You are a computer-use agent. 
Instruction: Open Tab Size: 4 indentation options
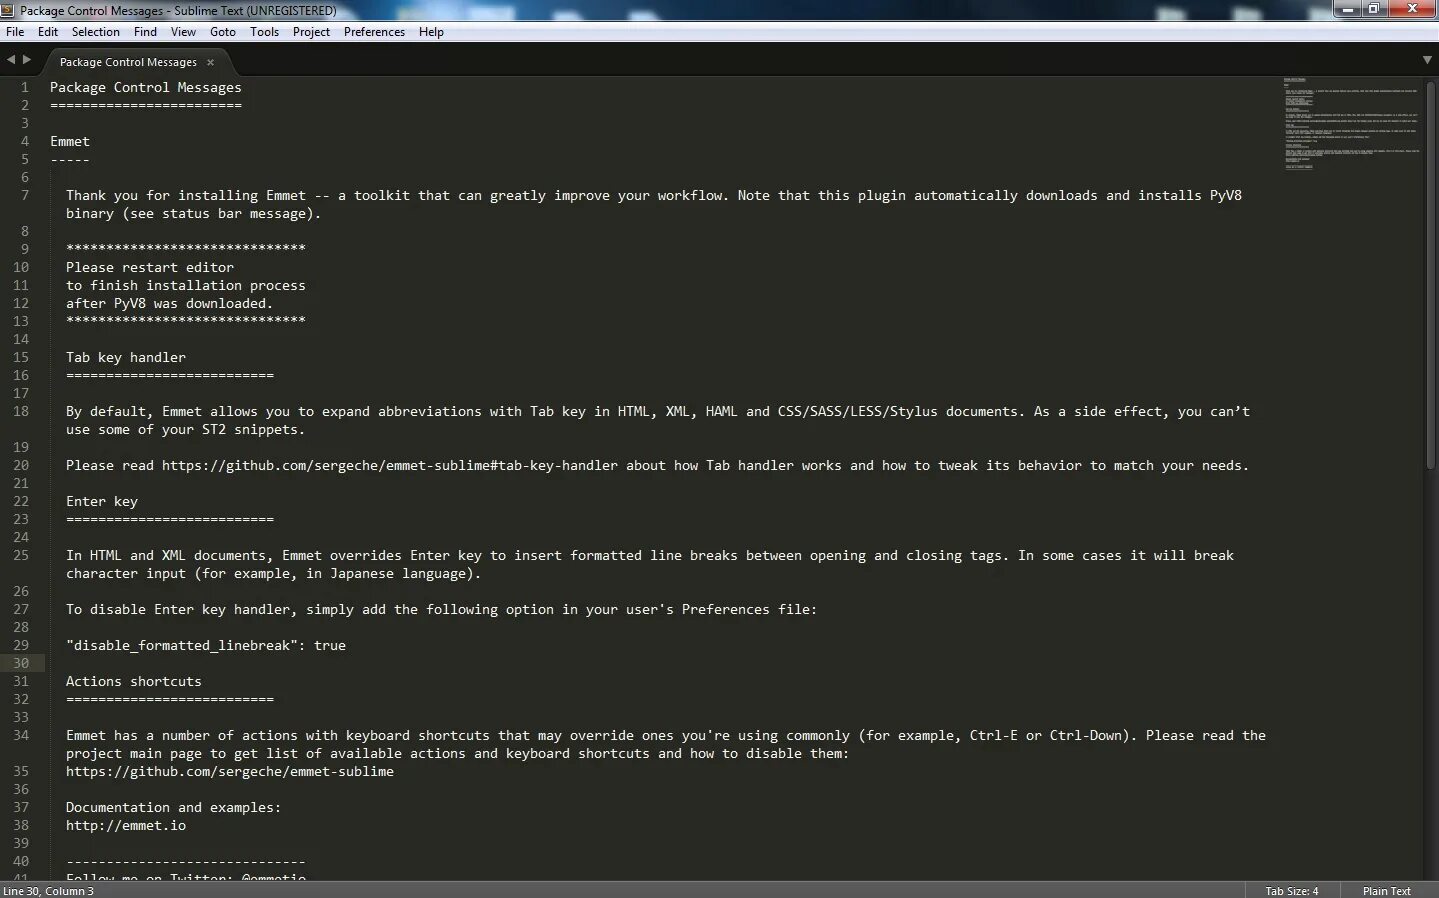point(1291,891)
